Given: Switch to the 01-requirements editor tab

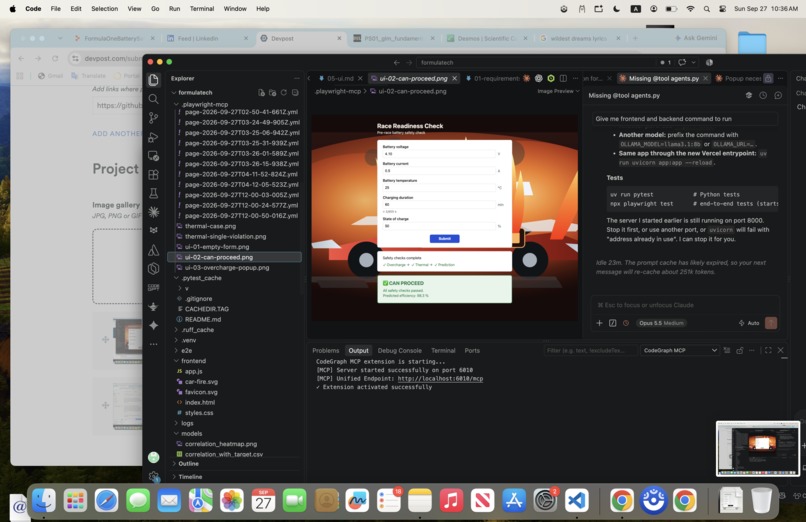Looking at the screenshot, I should [x=496, y=78].
